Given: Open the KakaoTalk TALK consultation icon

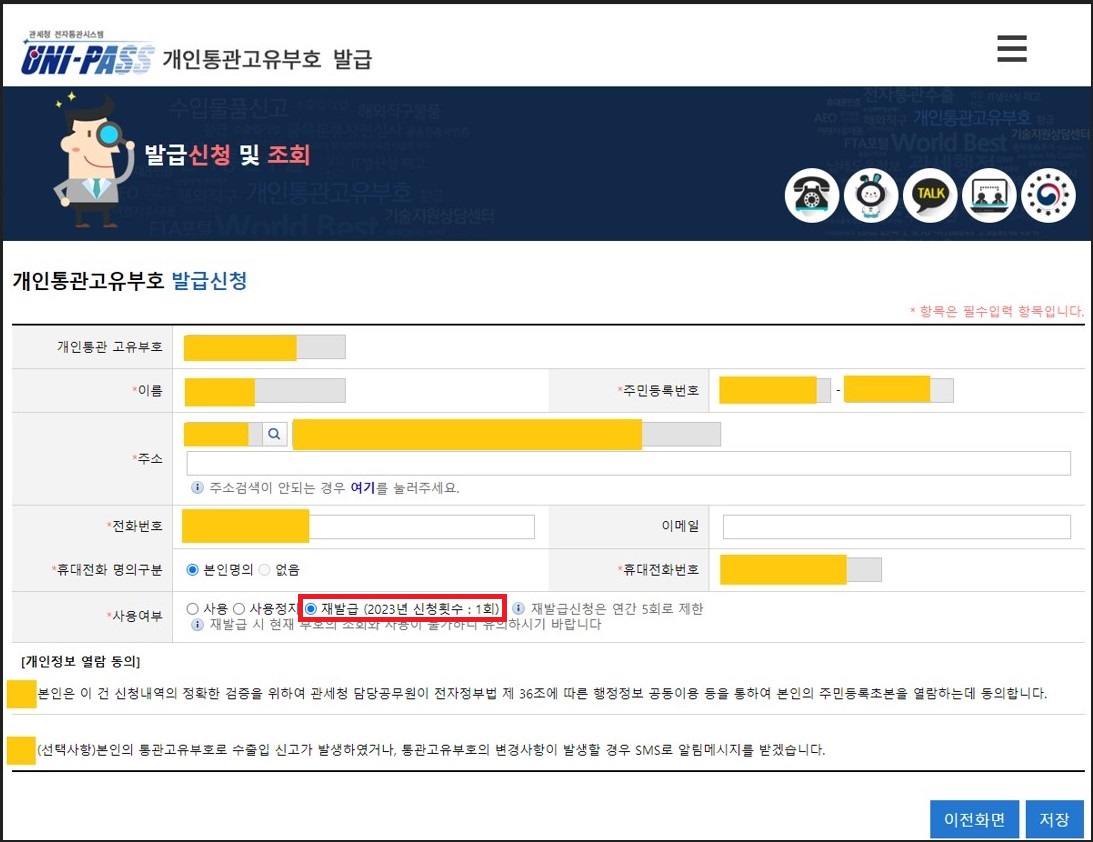Looking at the screenshot, I should pos(930,196).
